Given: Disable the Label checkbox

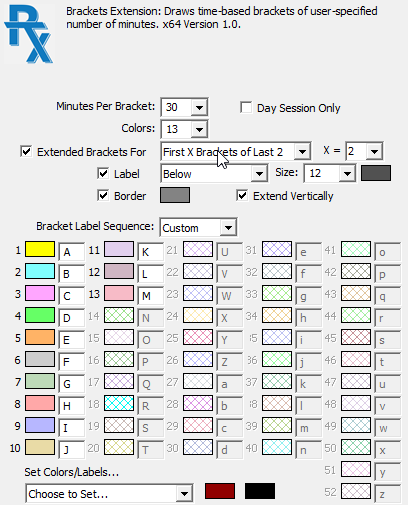Looking at the screenshot, I should point(103,174).
